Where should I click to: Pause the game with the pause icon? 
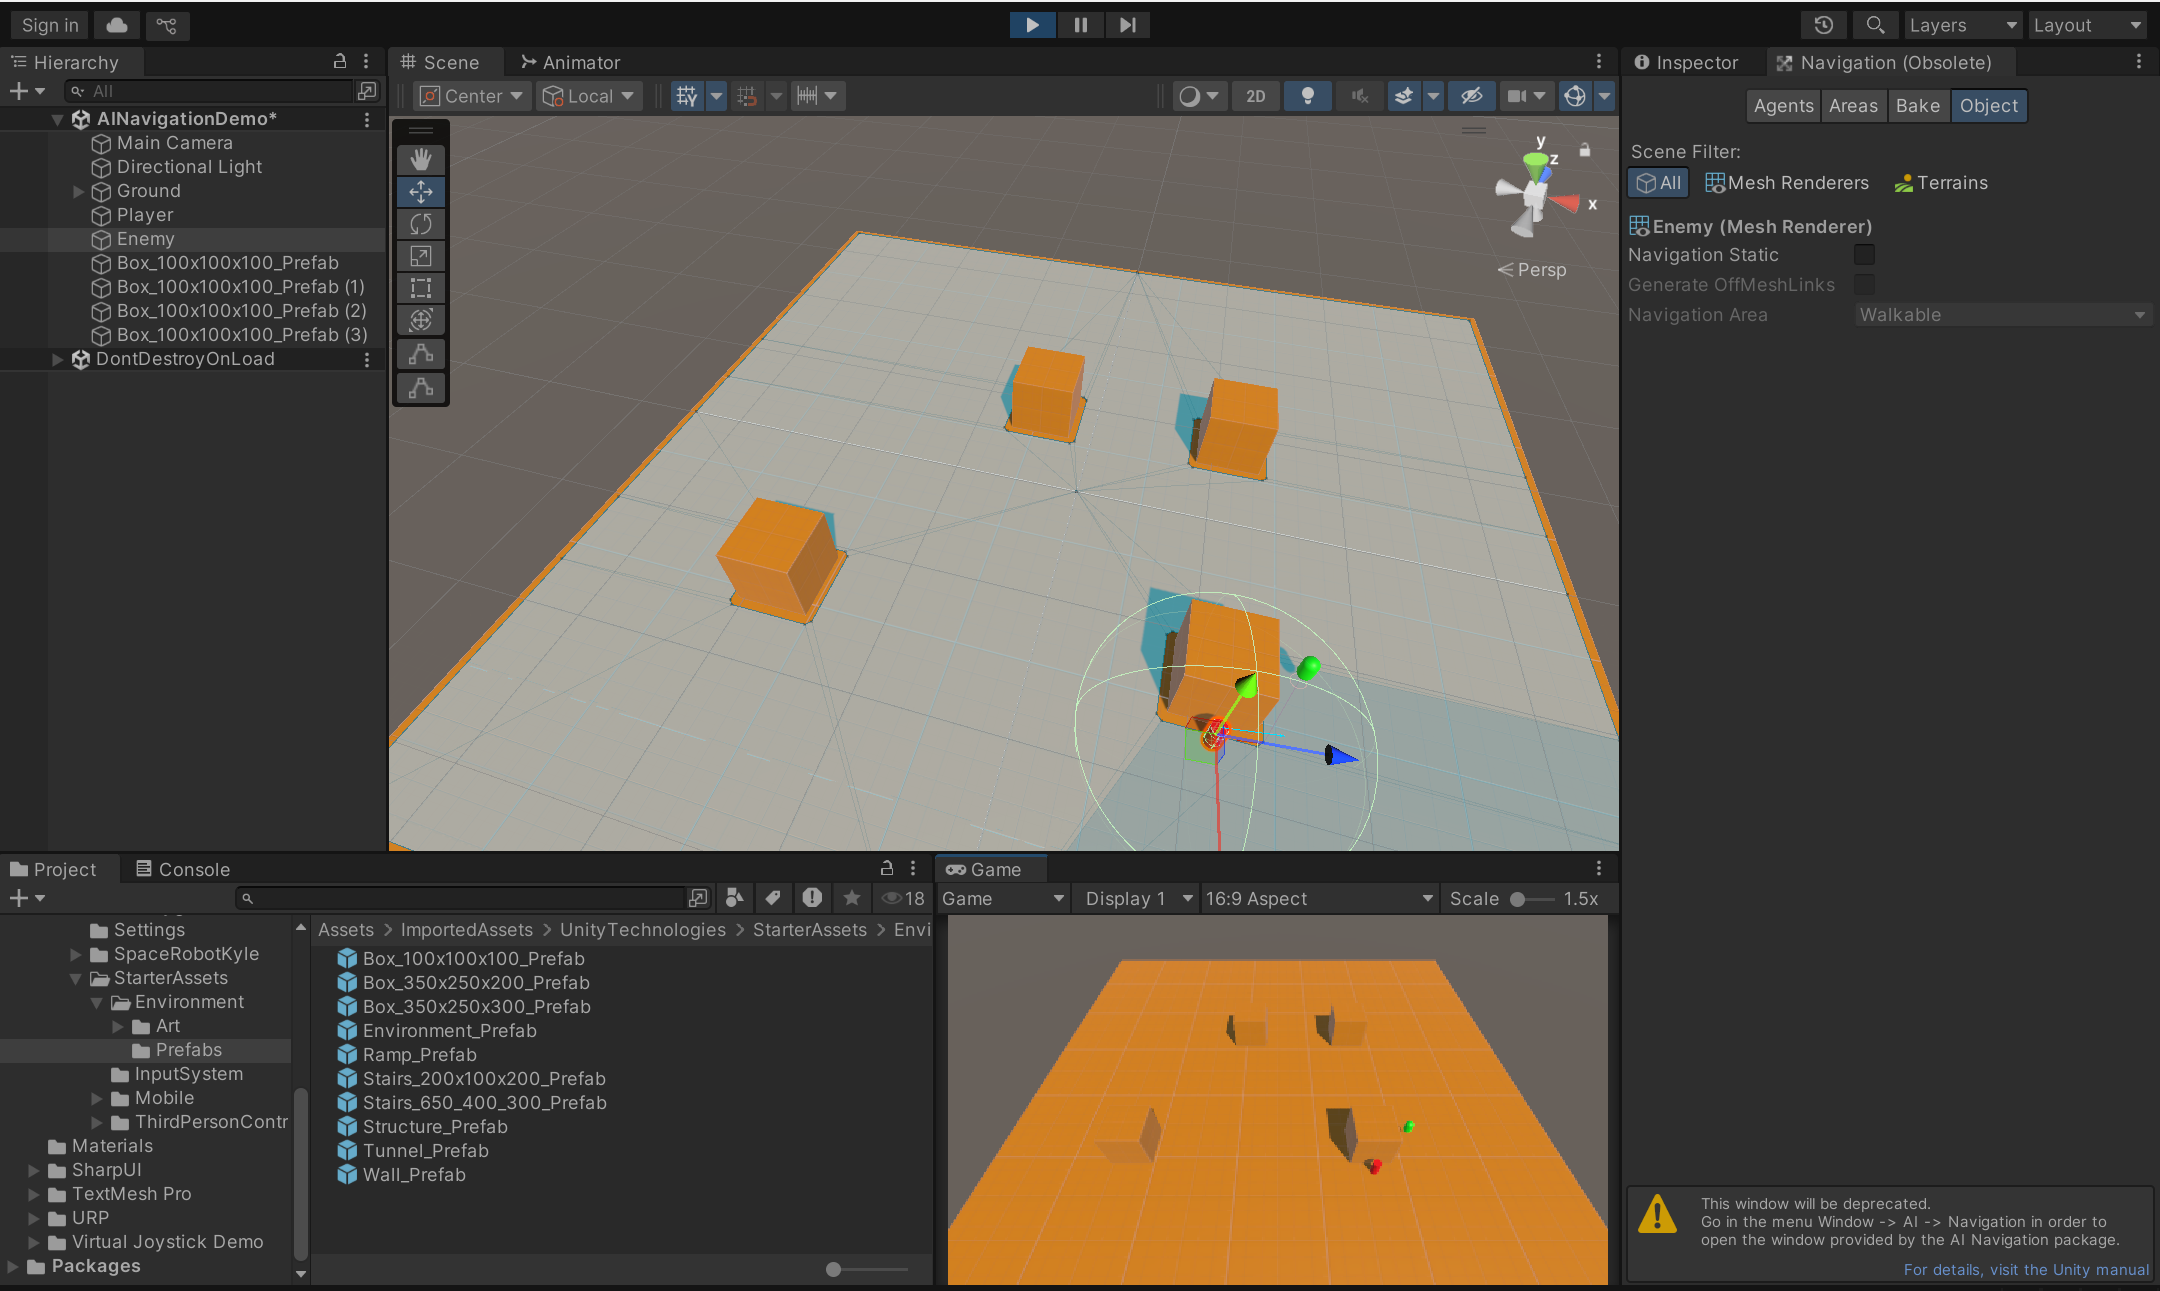pos(1080,25)
